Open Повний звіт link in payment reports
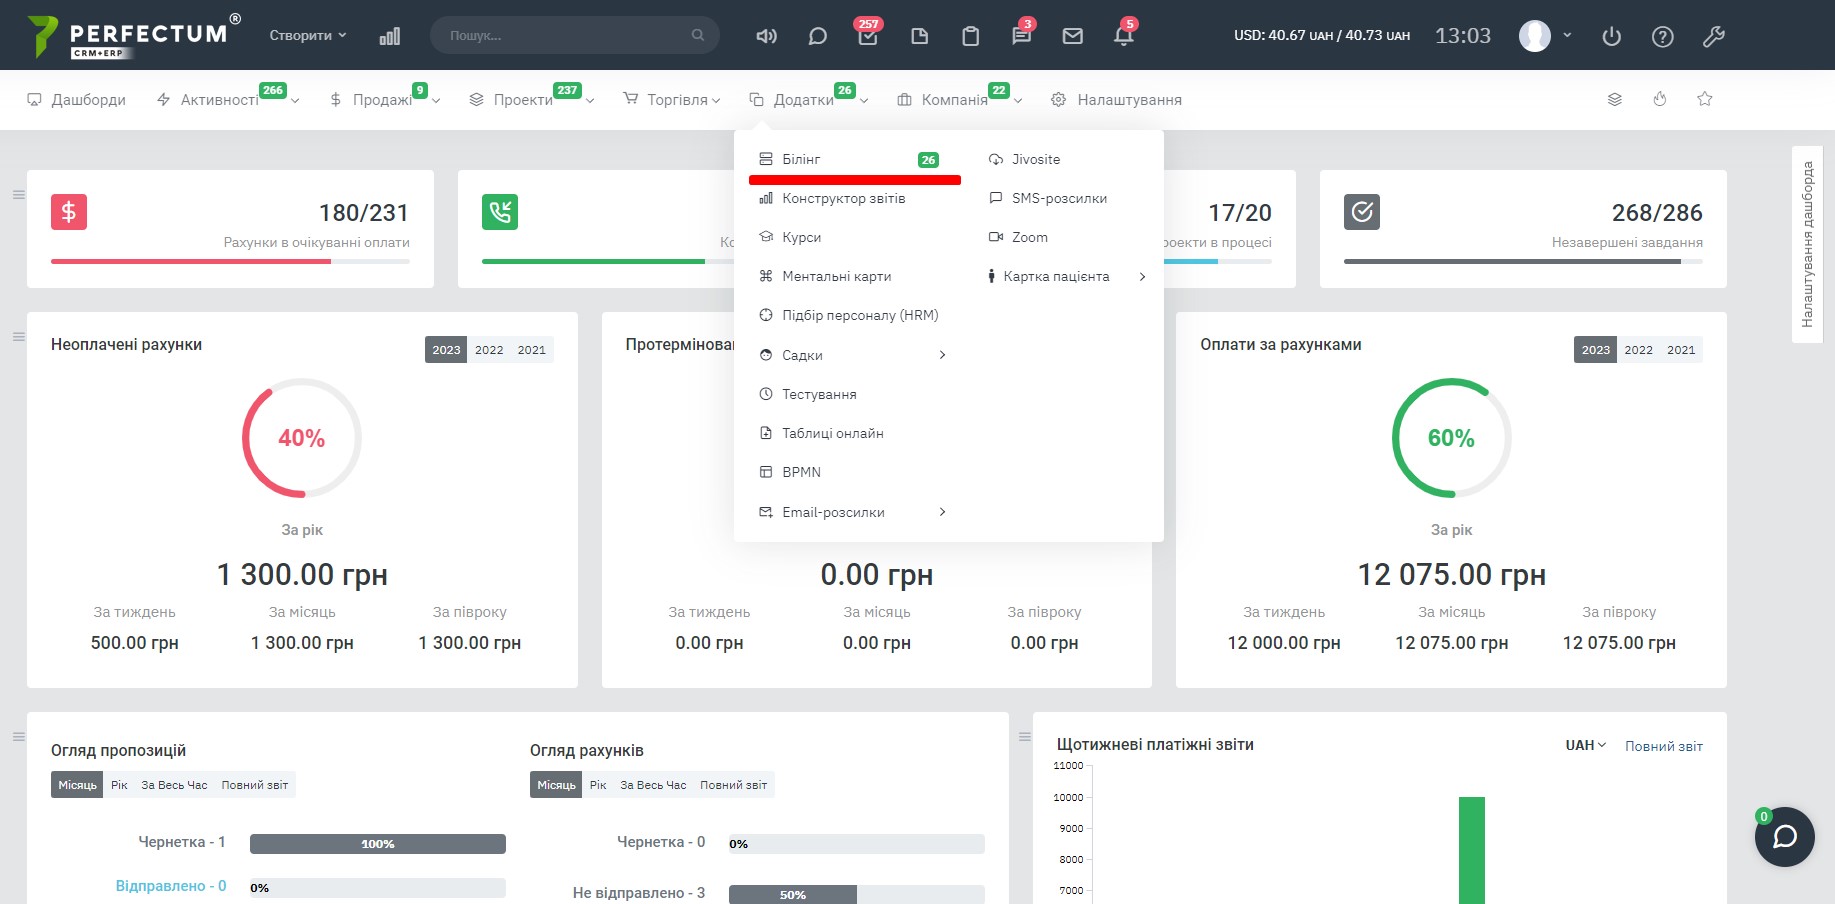 click(1663, 746)
